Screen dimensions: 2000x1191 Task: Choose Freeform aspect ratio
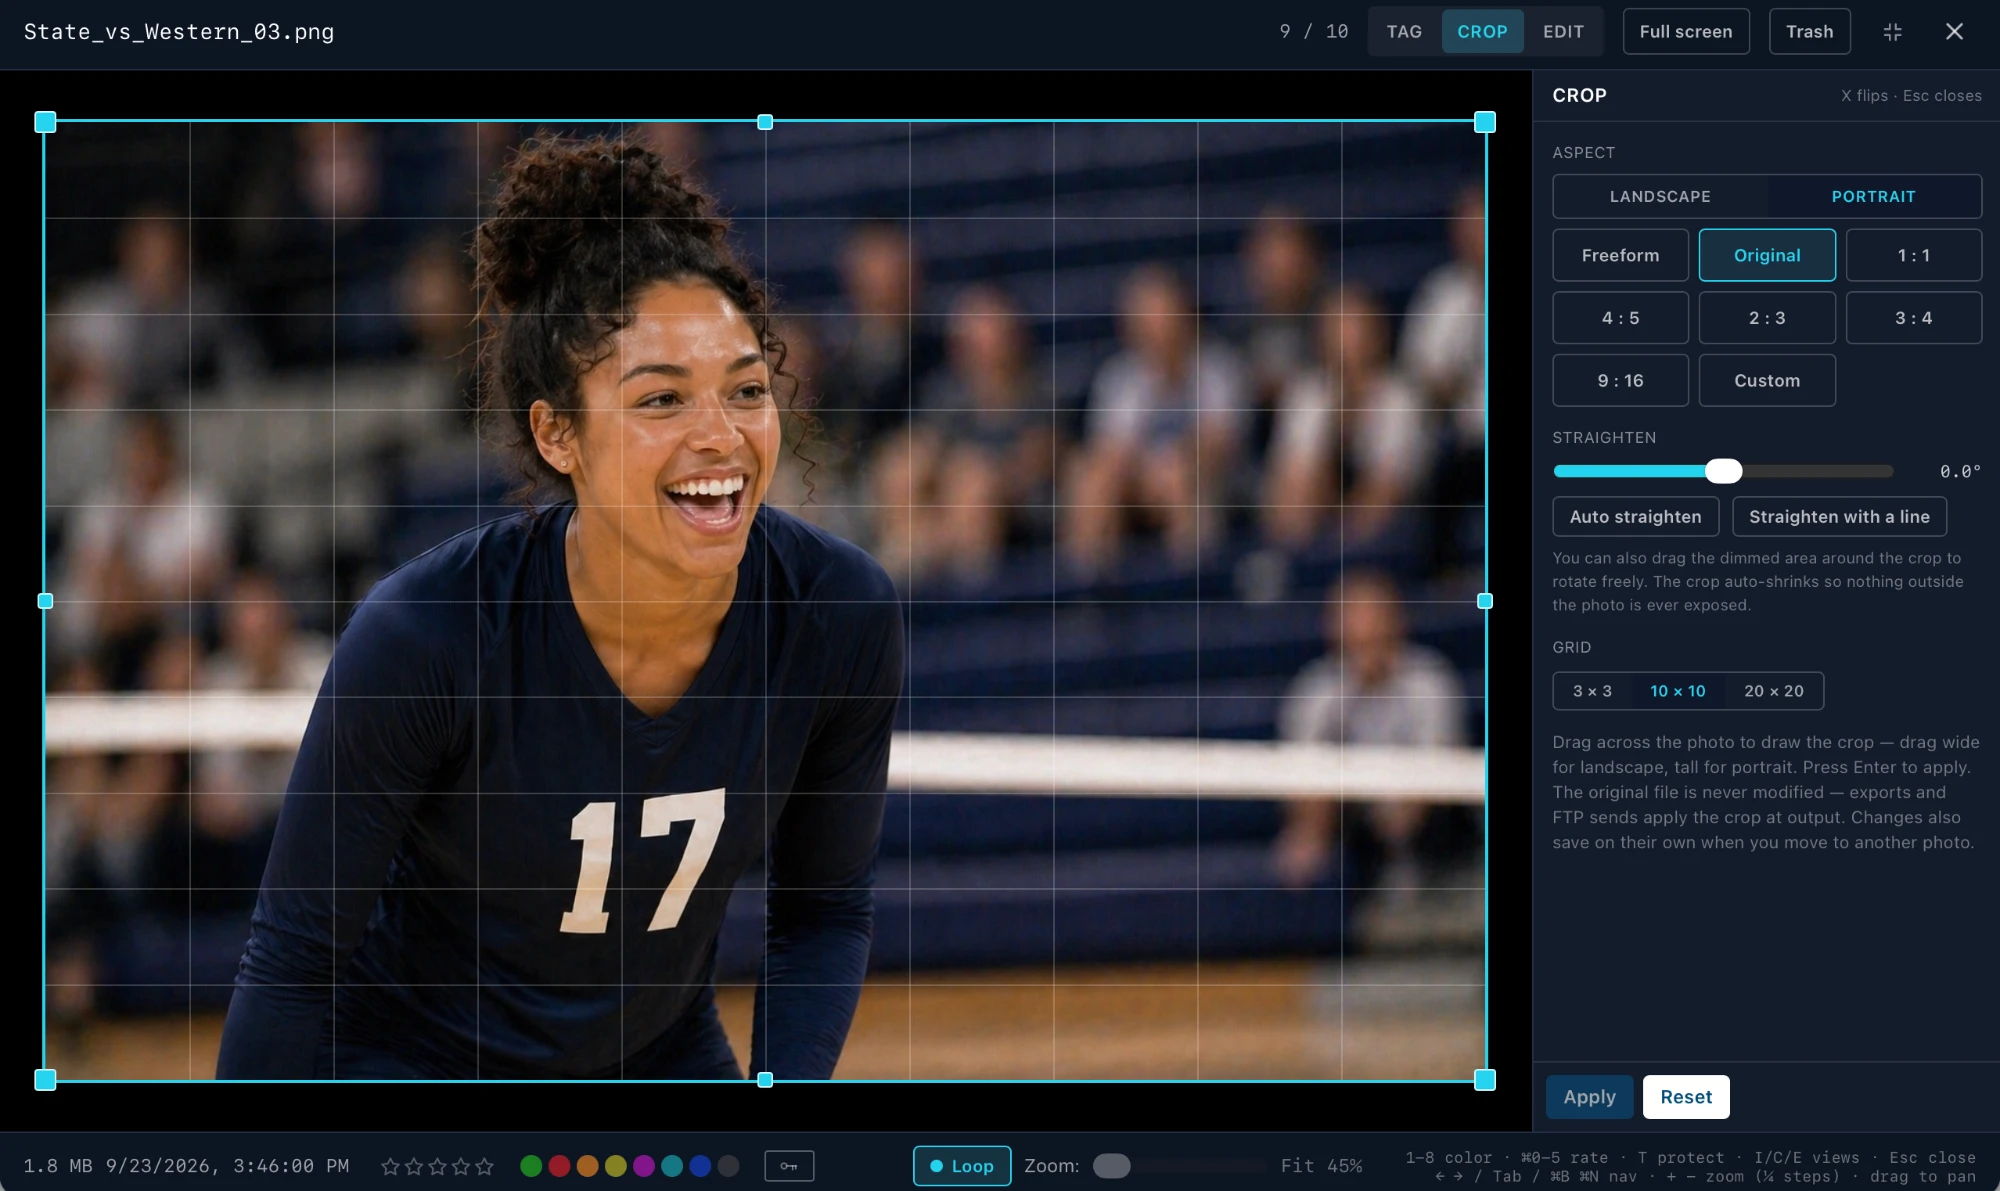[x=1620, y=256]
